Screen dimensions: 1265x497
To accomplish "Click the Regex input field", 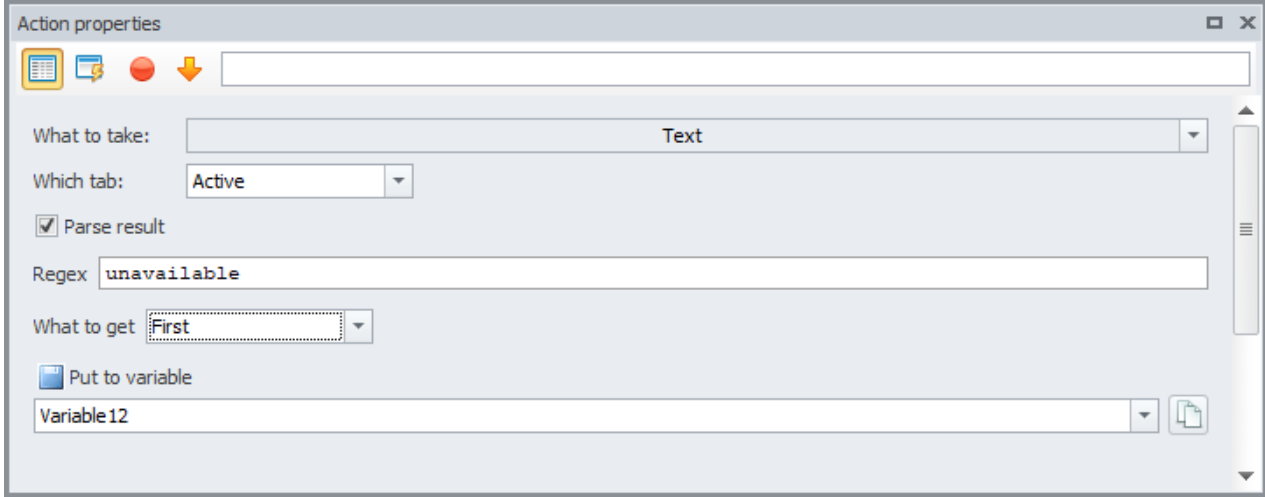I will click(652, 273).
